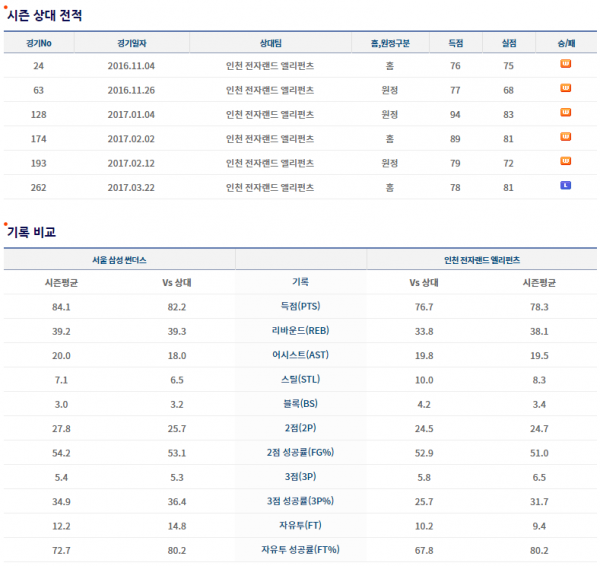Image resolution: width=600 pixels, height=566 pixels.
Task: Click the 홈 cell for game 24
Action: pyautogui.click(x=390, y=66)
